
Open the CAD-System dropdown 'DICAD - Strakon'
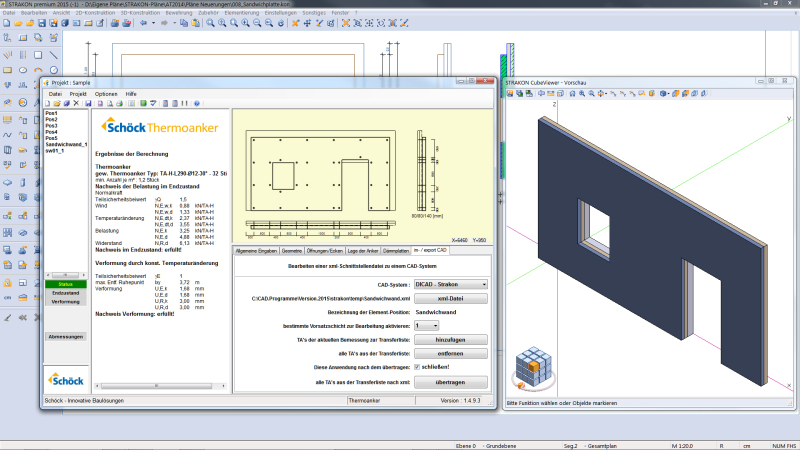(451, 284)
